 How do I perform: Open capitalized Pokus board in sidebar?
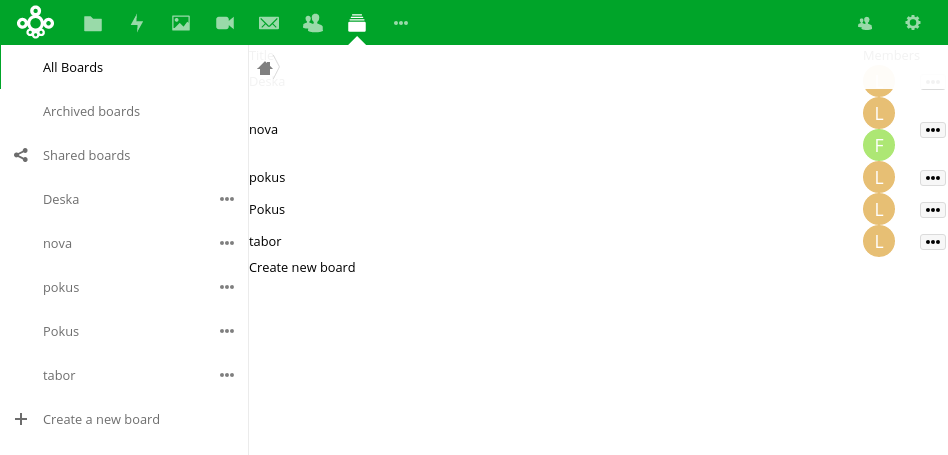pyautogui.click(x=61, y=331)
